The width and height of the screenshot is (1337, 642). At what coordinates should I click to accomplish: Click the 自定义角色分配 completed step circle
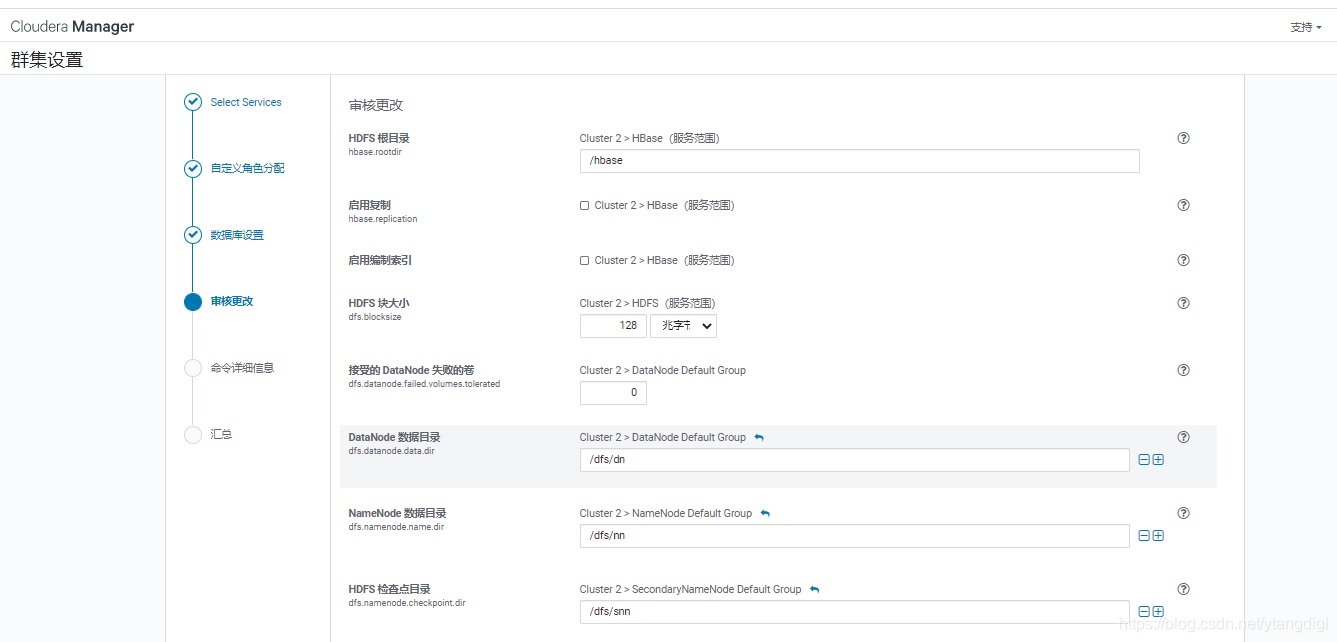click(193, 169)
